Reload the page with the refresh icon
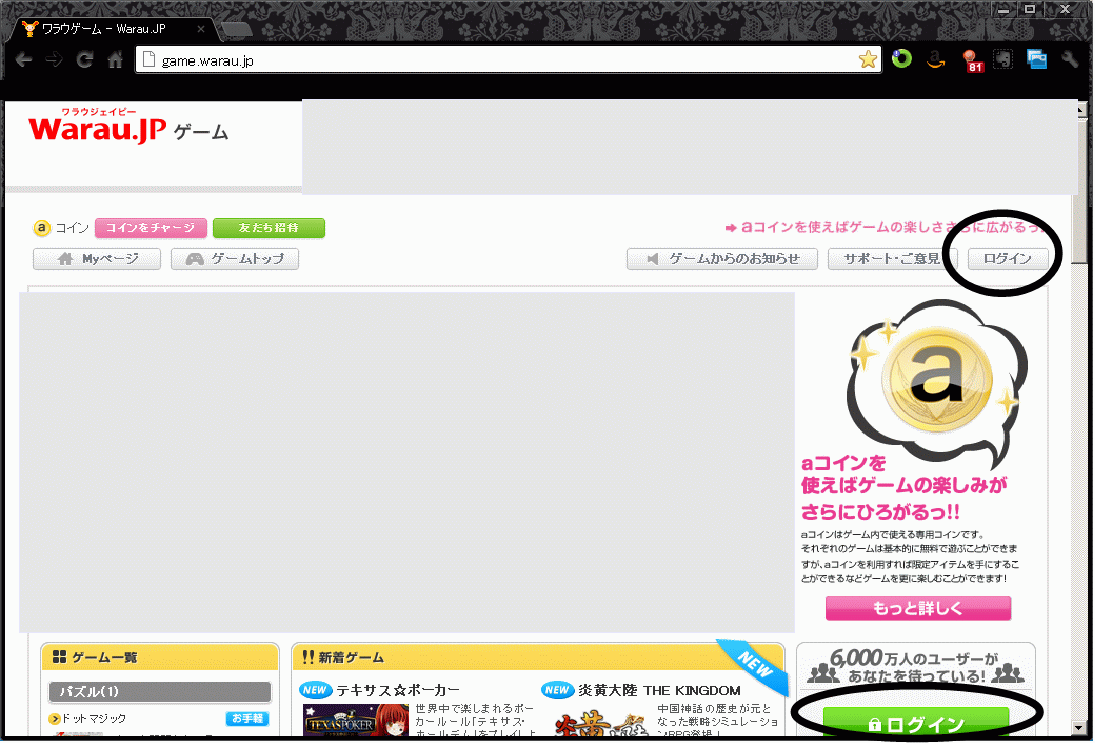The height and width of the screenshot is (743, 1095). tap(84, 60)
